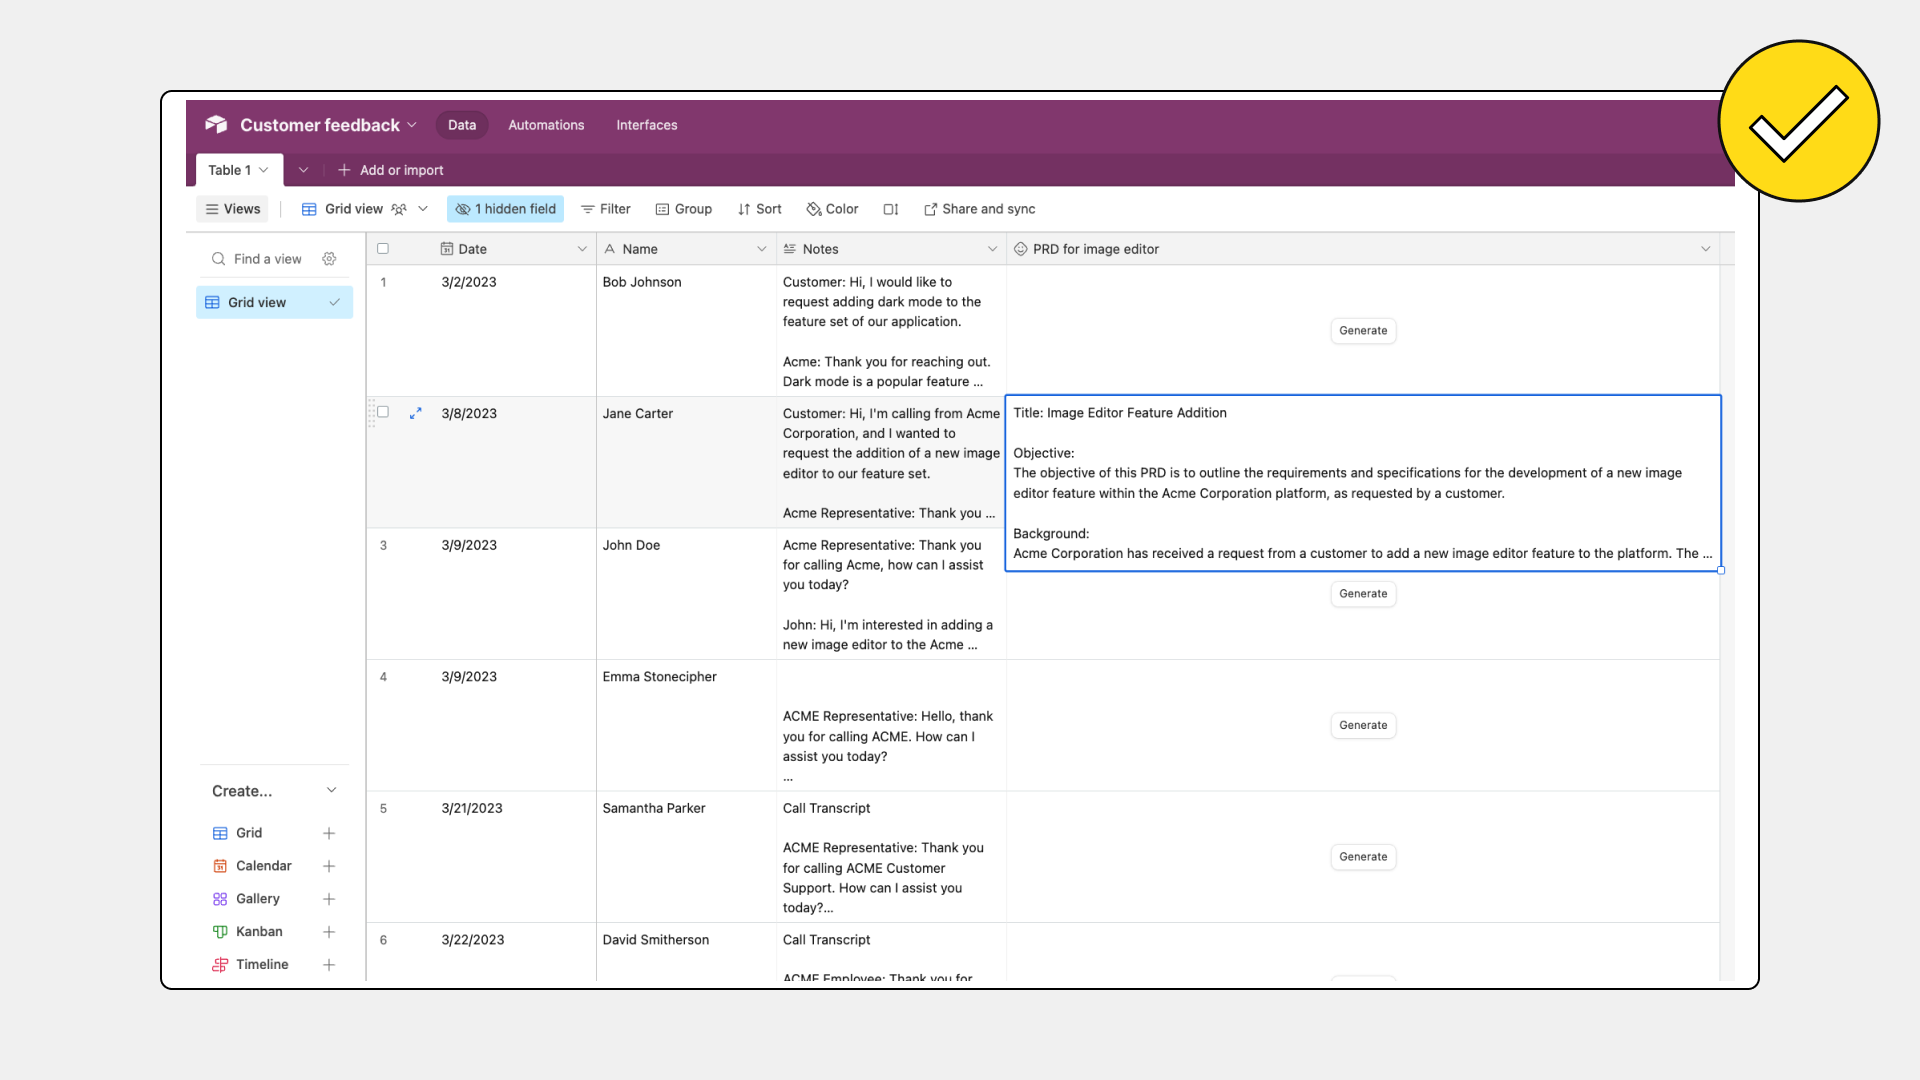Click Generate in Samantha Parker's row
This screenshot has width=1920, height=1080.
point(1363,857)
